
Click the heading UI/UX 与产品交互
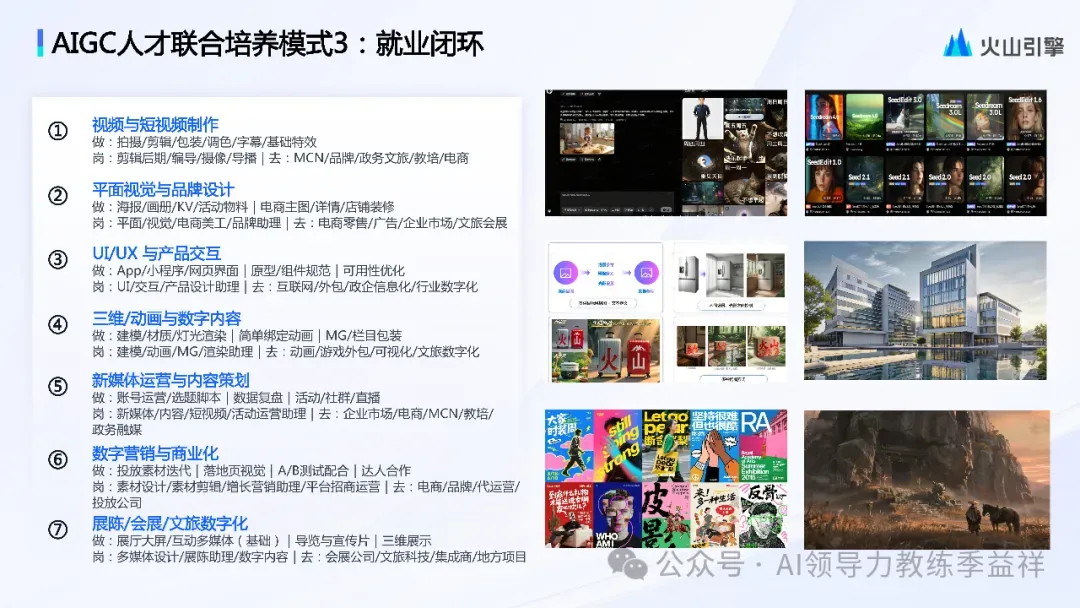[x=156, y=253]
